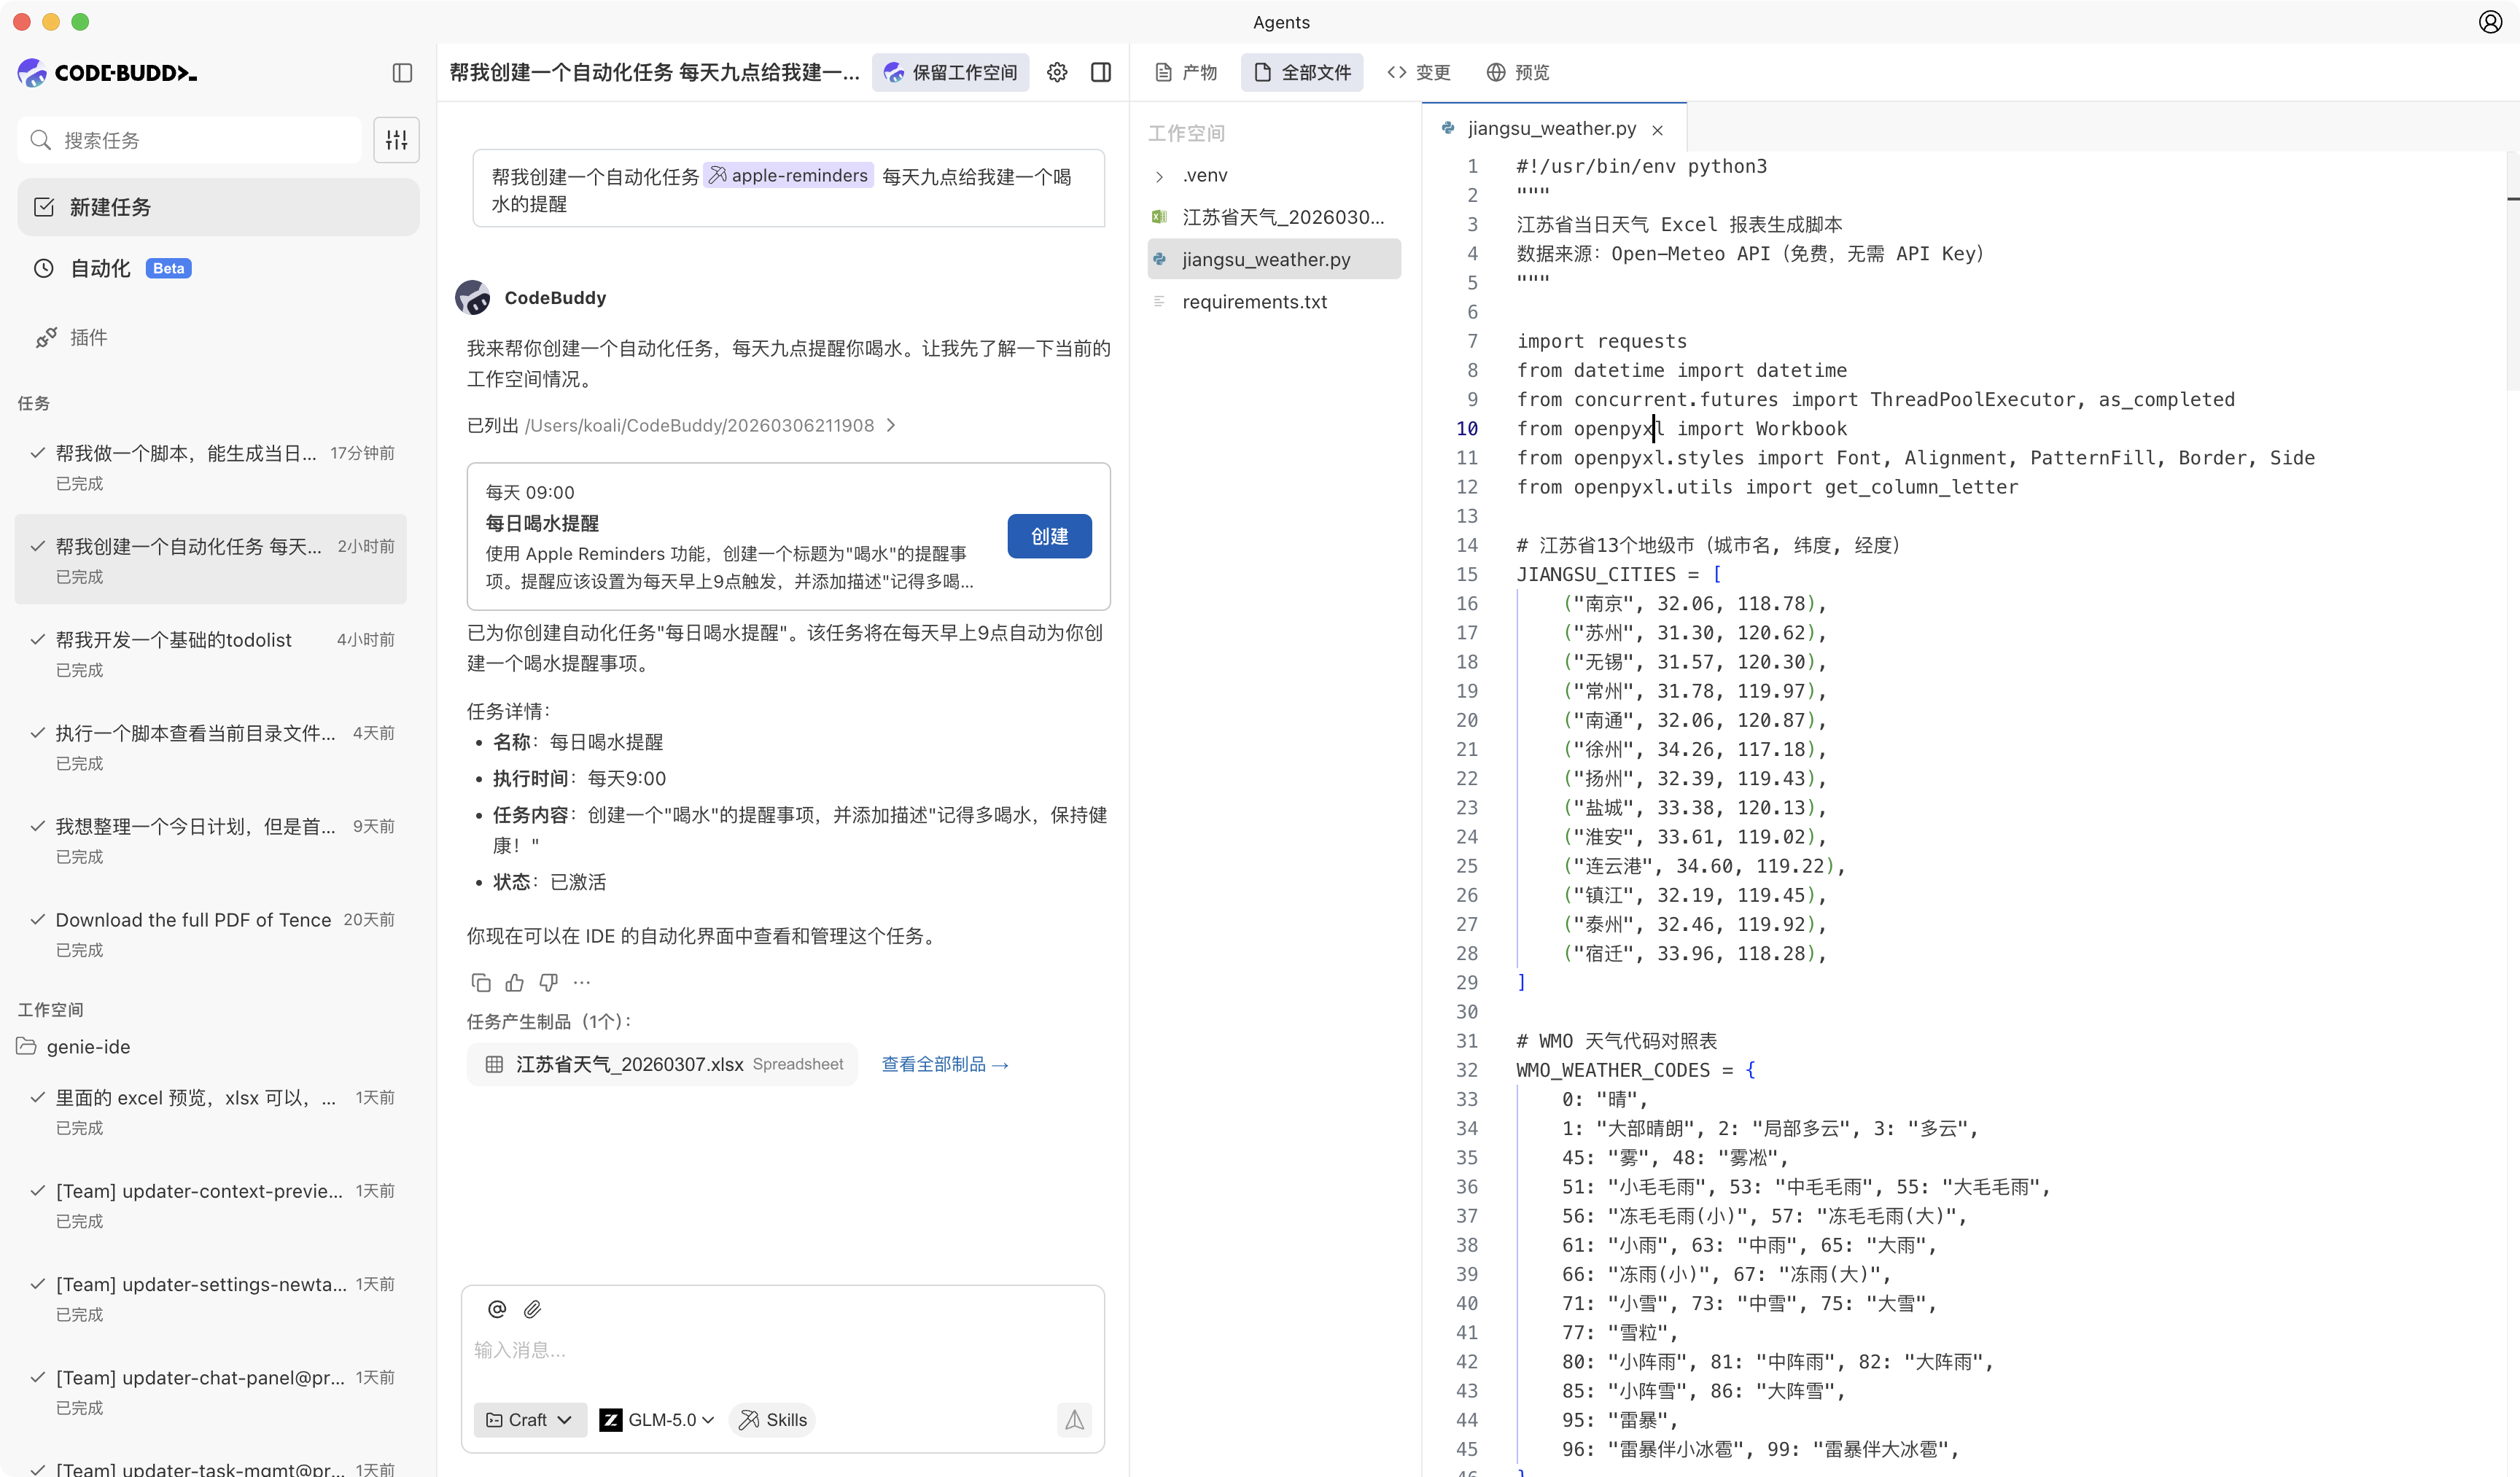Click the task filter sliders icon
Viewport: 2520px width, 1477px height.
pyautogui.click(x=396, y=140)
